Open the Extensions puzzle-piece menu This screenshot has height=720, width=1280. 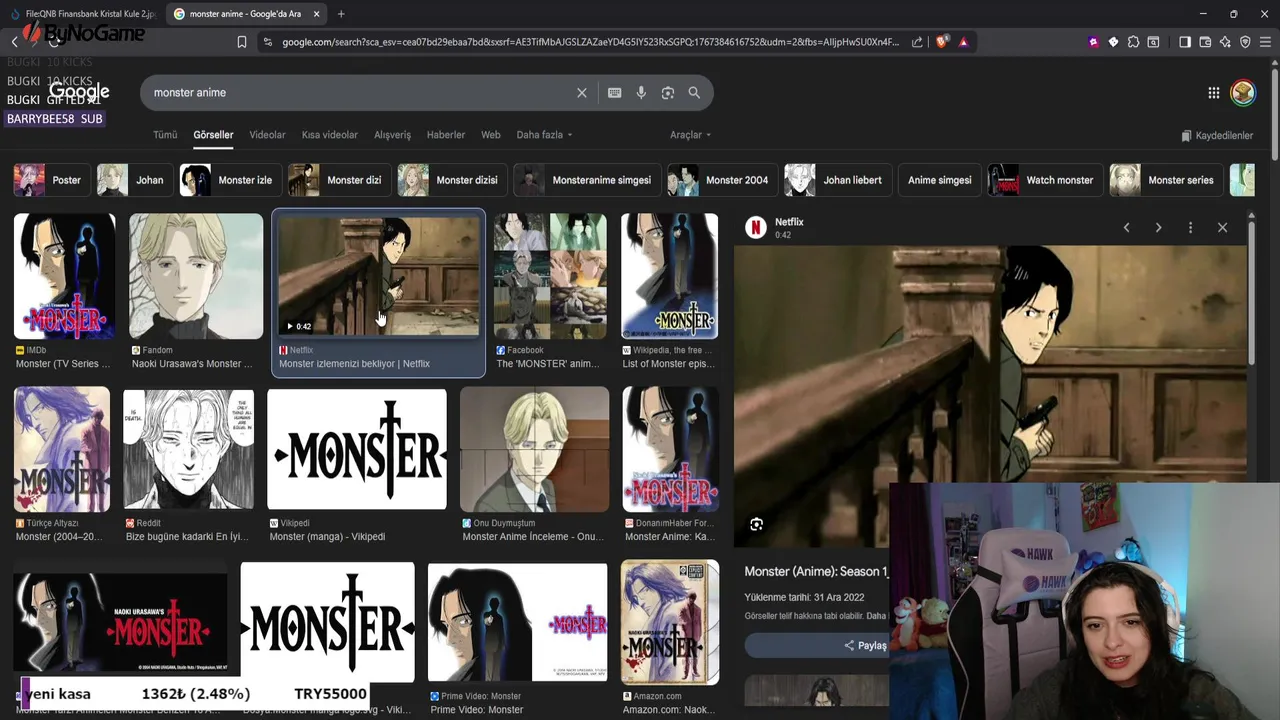point(1133,42)
